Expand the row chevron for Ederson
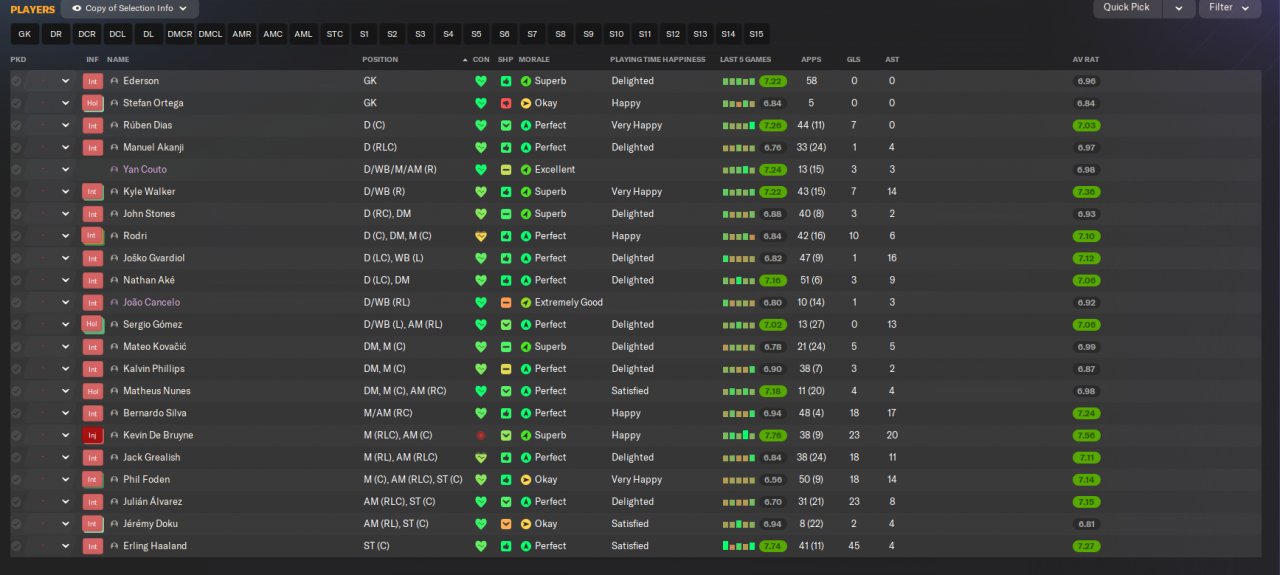The image size is (1280, 575). pos(66,81)
